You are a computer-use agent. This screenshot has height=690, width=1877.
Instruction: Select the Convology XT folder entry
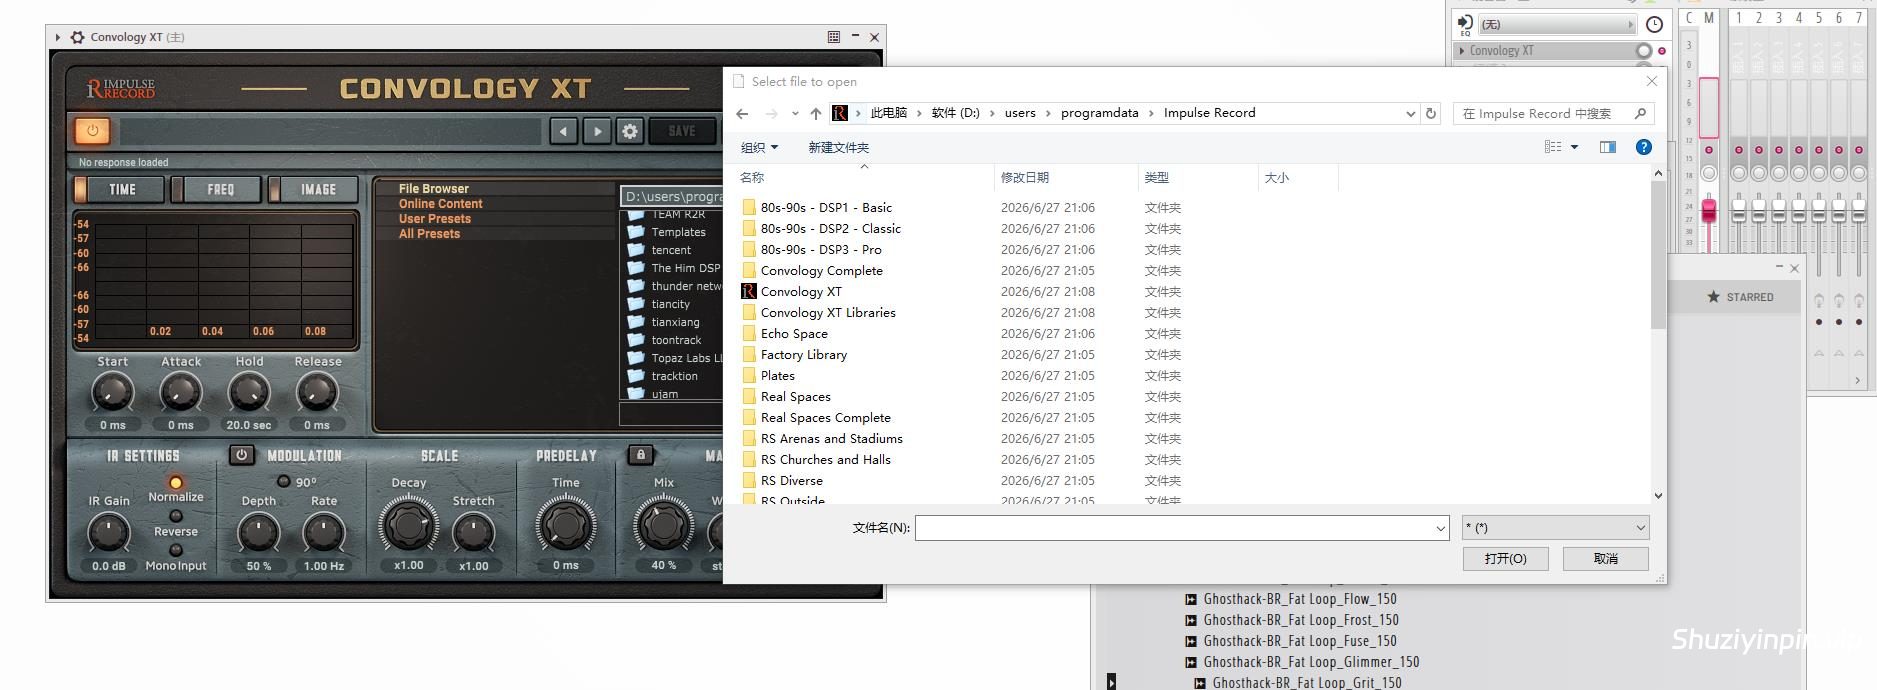(800, 291)
